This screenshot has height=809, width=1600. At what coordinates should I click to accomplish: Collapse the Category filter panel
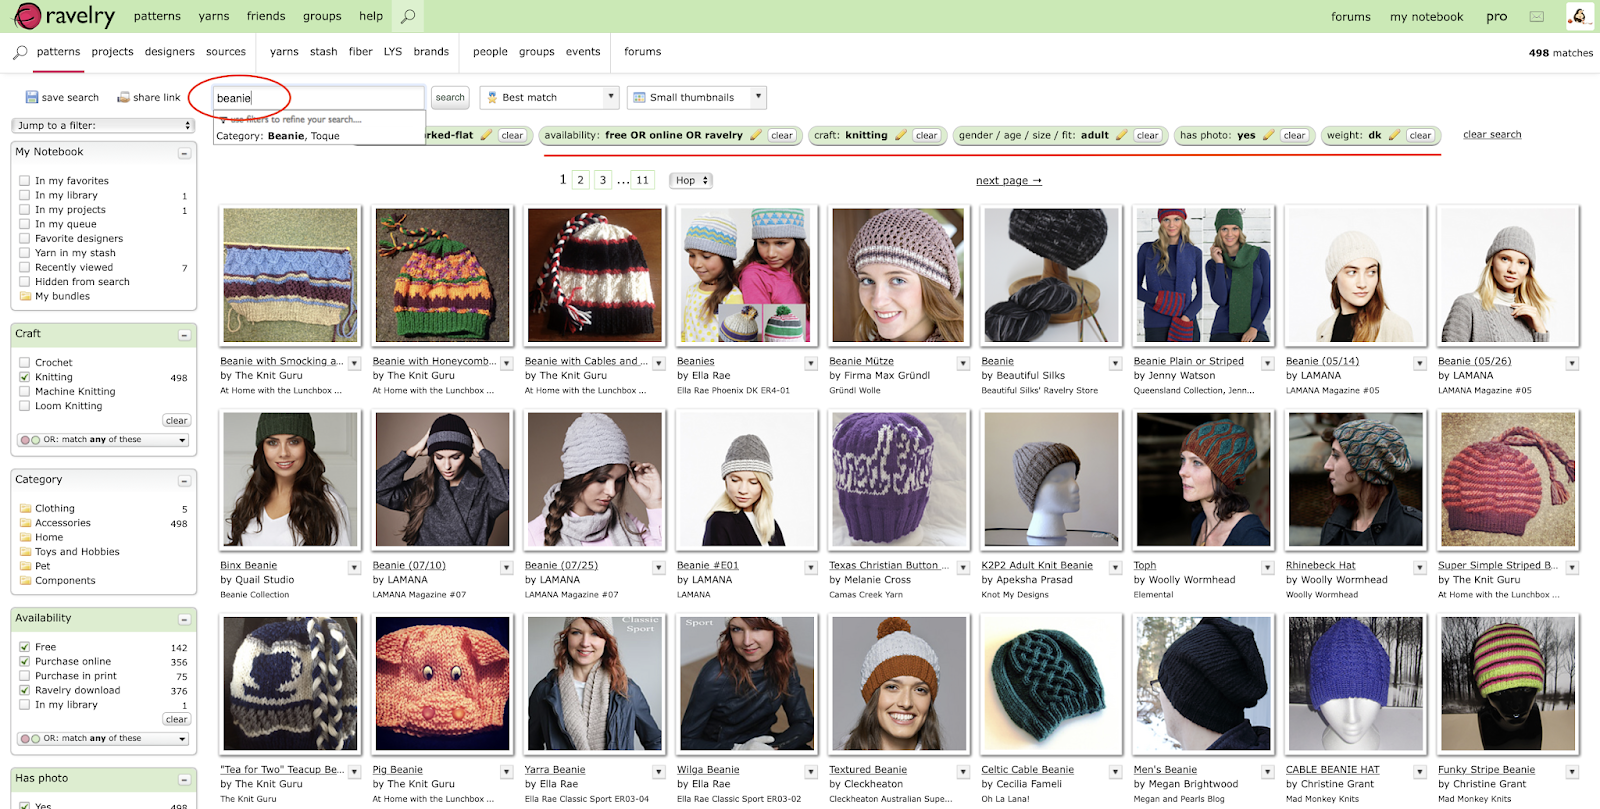pyautogui.click(x=184, y=481)
